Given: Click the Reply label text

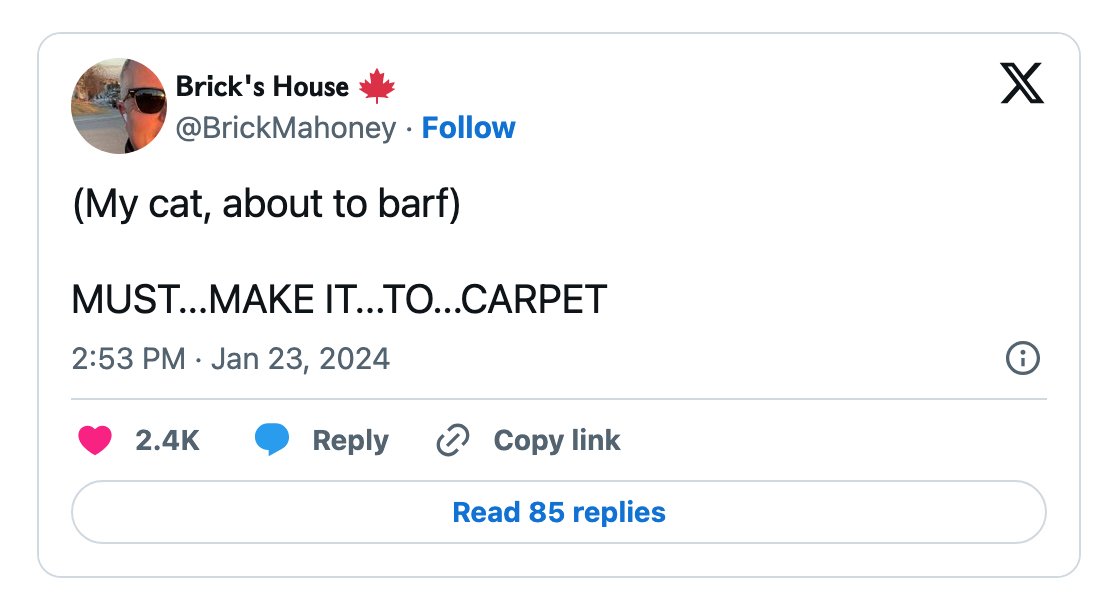Looking at the screenshot, I should coord(351,441).
